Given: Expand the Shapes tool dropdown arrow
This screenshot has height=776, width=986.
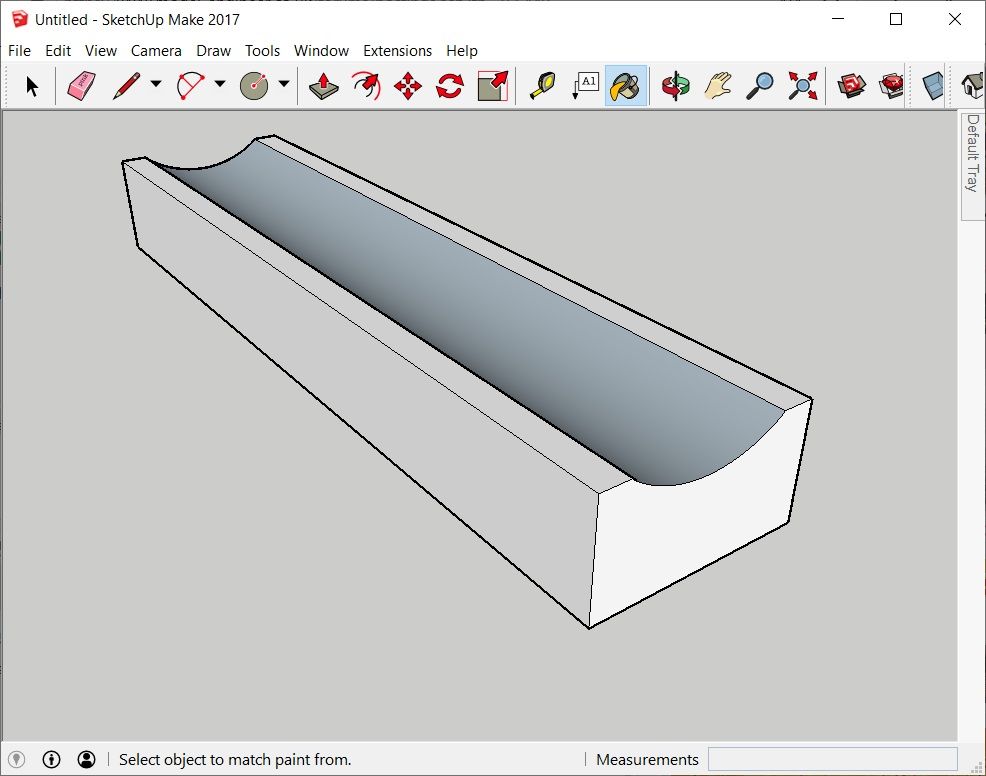Looking at the screenshot, I should pyautogui.click(x=284, y=85).
